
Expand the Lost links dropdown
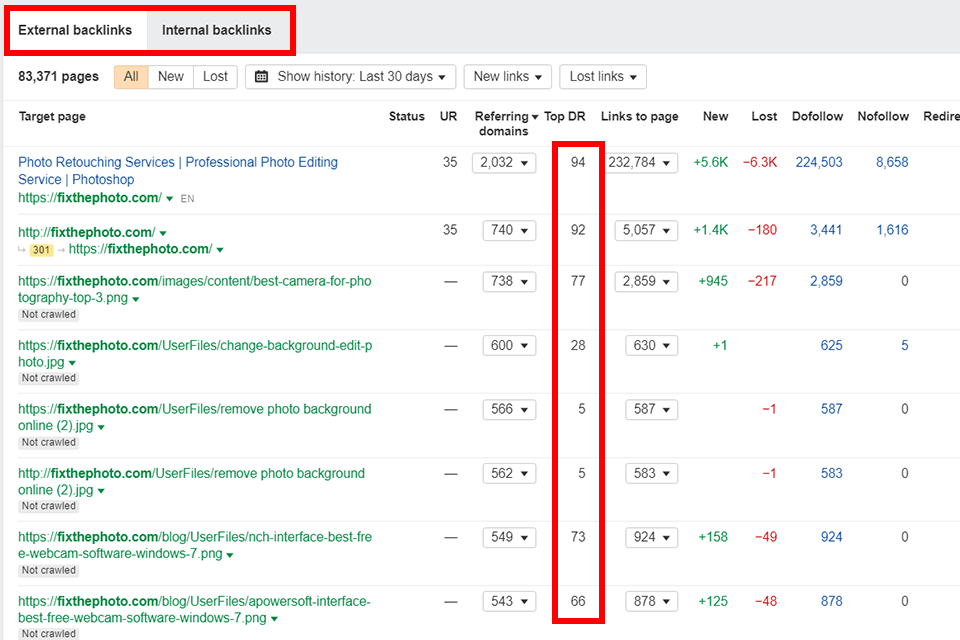pos(603,77)
